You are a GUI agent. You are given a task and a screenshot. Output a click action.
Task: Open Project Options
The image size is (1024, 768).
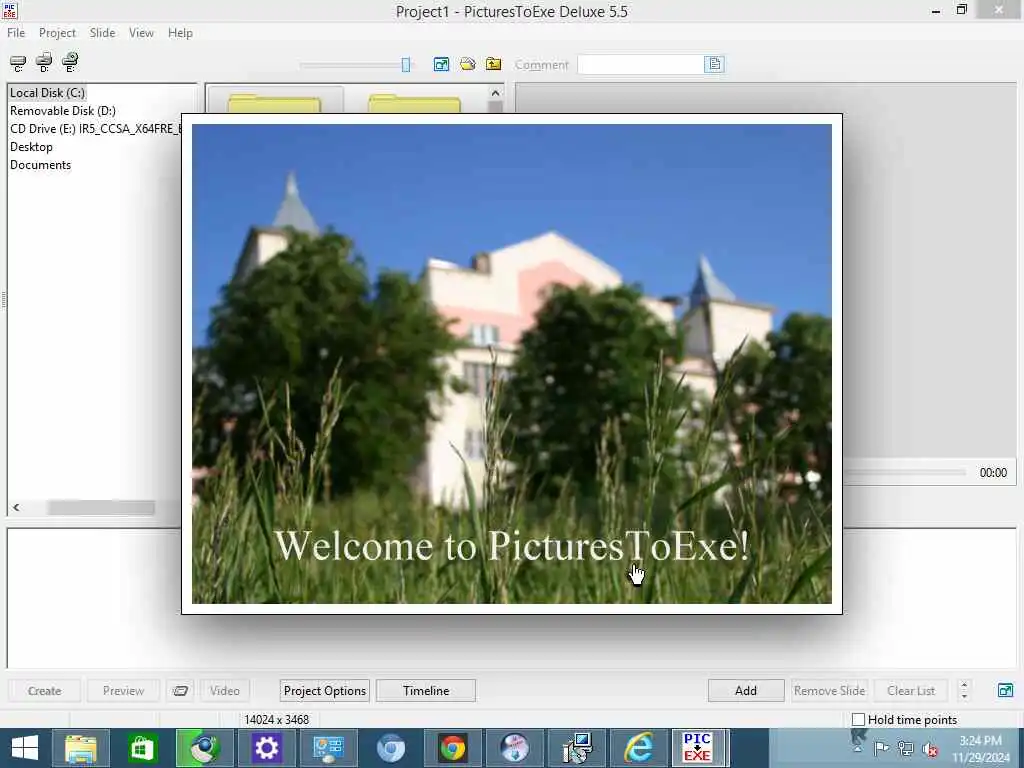[x=325, y=690]
